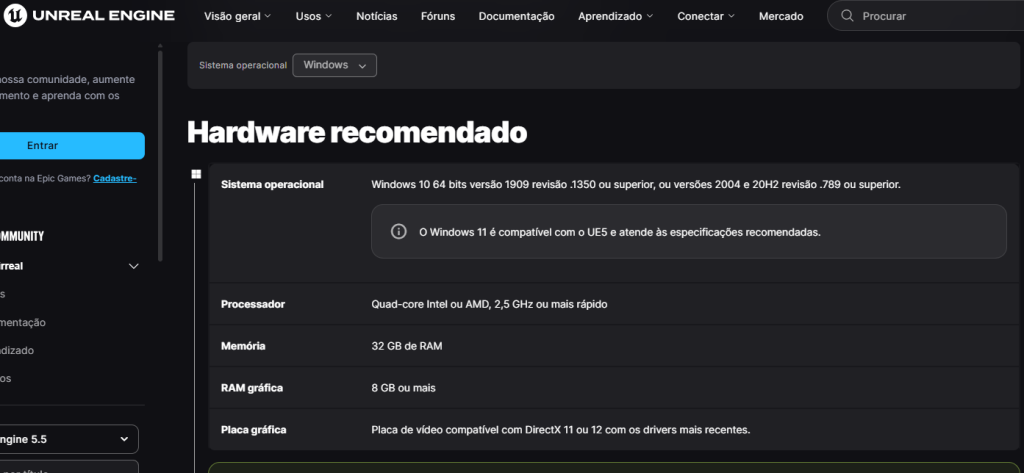
Task: Click the Memória row label
Action: pos(243,346)
